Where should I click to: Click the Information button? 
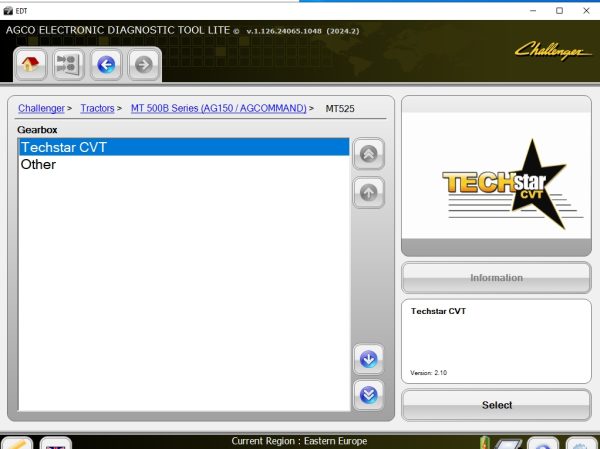pyautogui.click(x=496, y=278)
